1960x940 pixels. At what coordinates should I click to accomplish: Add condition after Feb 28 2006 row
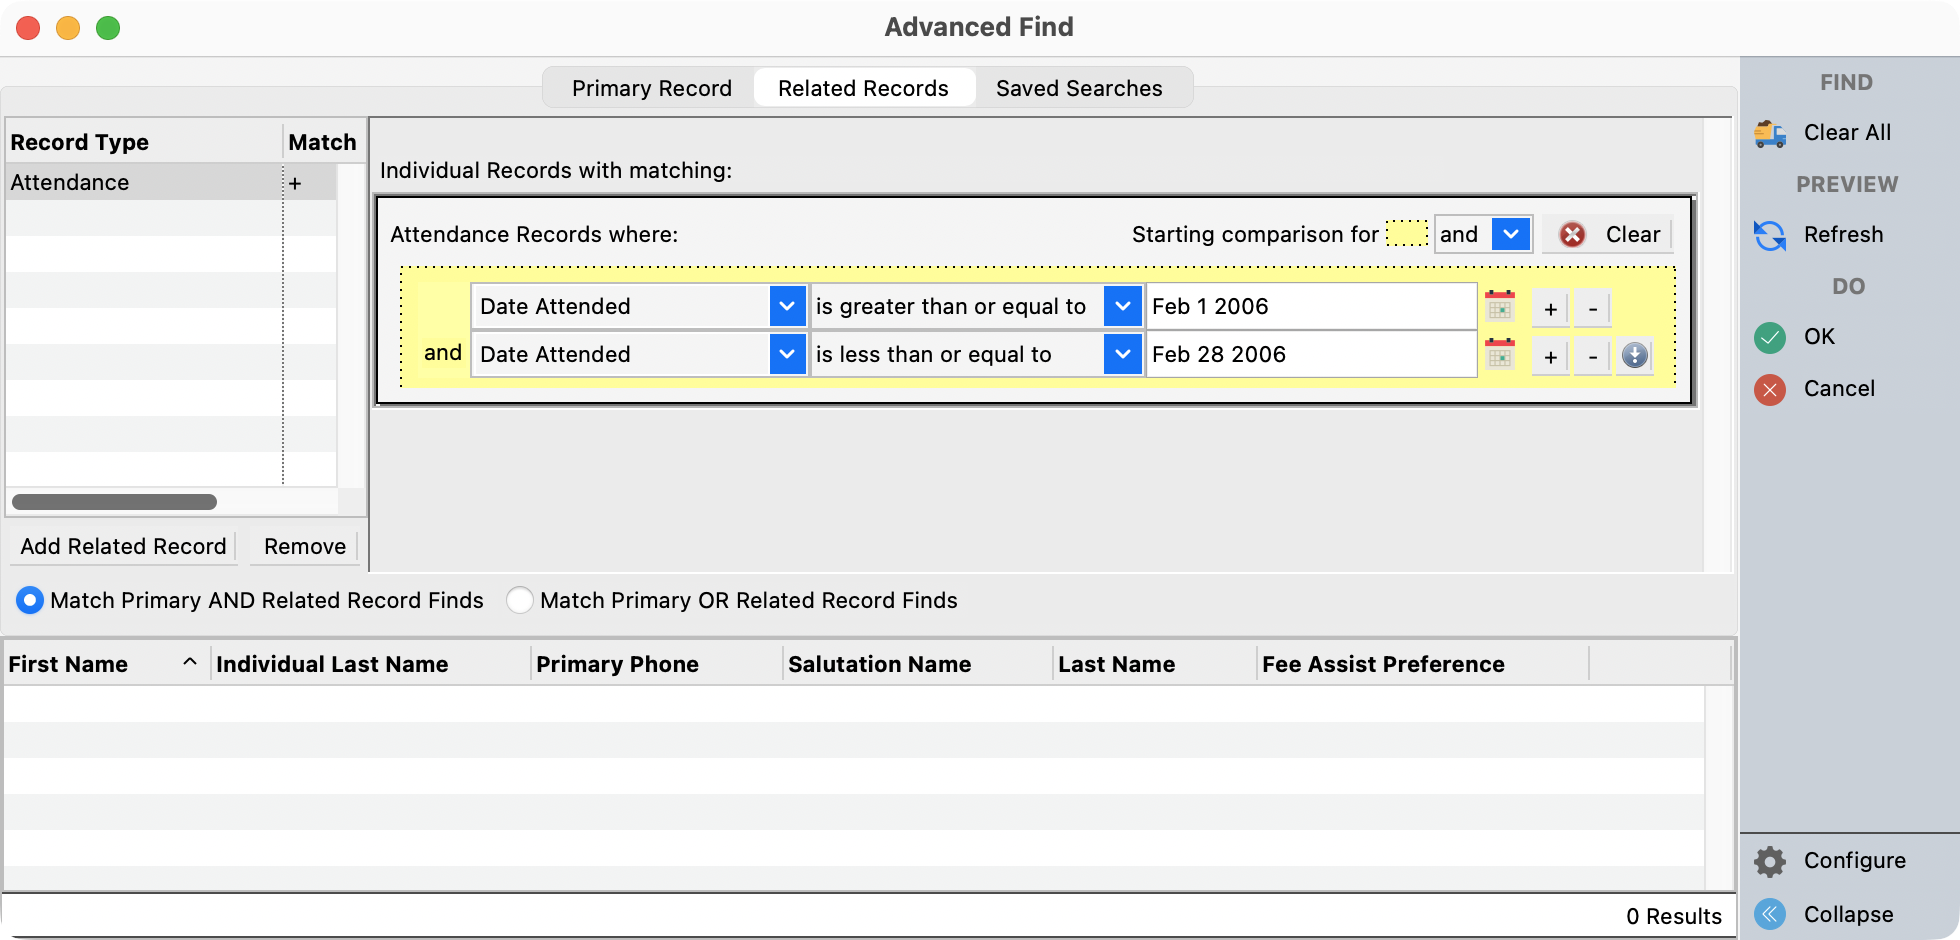click(x=1550, y=356)
